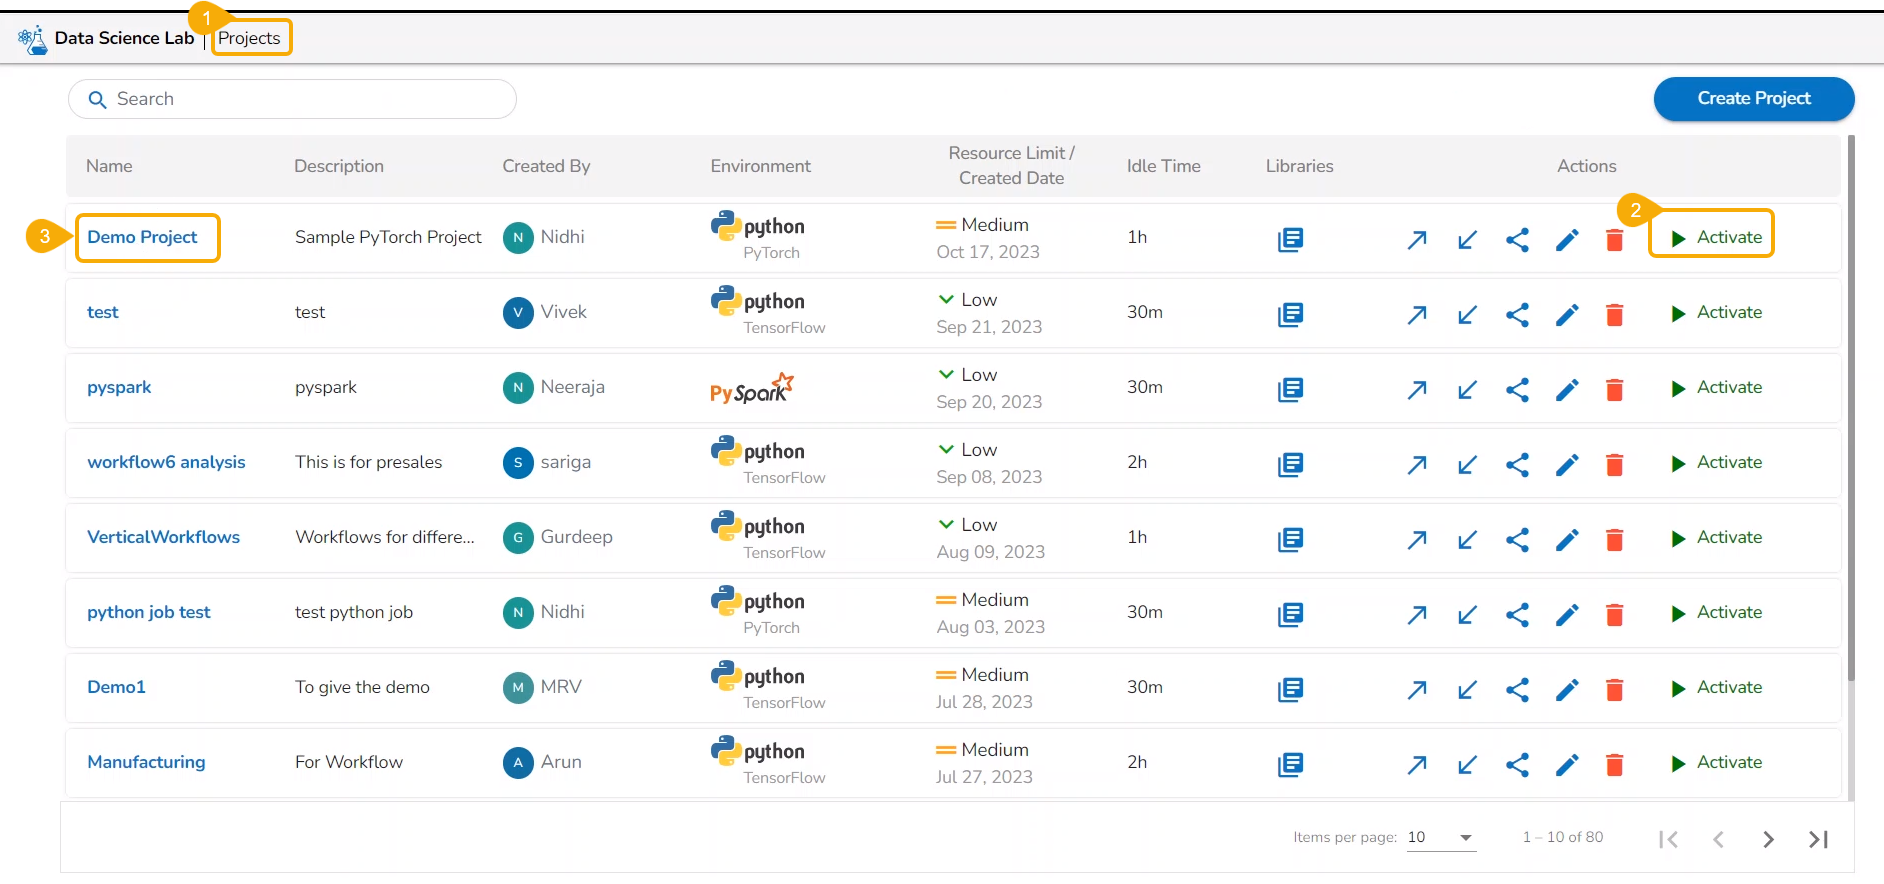Delete the python job test project
The height and width of the screenshot is (884, 1884).
pyautogui.click(x=1614, y=615)
